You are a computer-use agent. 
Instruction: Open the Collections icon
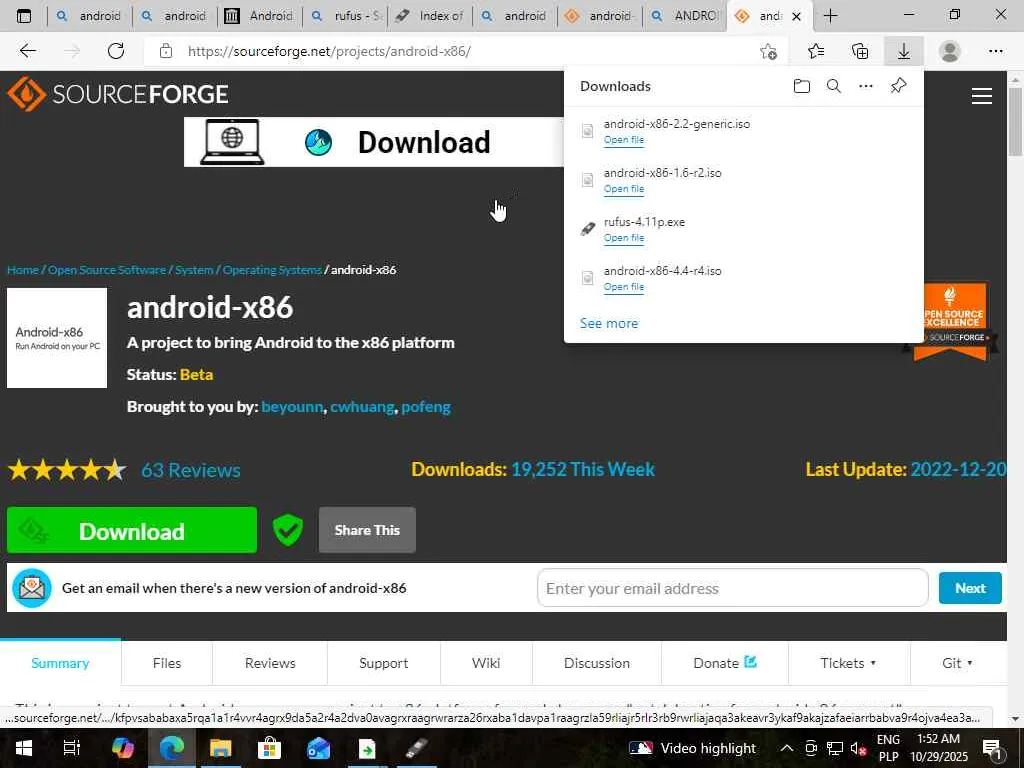[860, 51]
